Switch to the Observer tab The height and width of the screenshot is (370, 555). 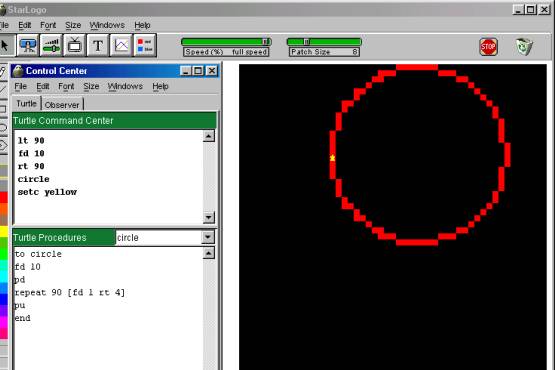[62, 105]
